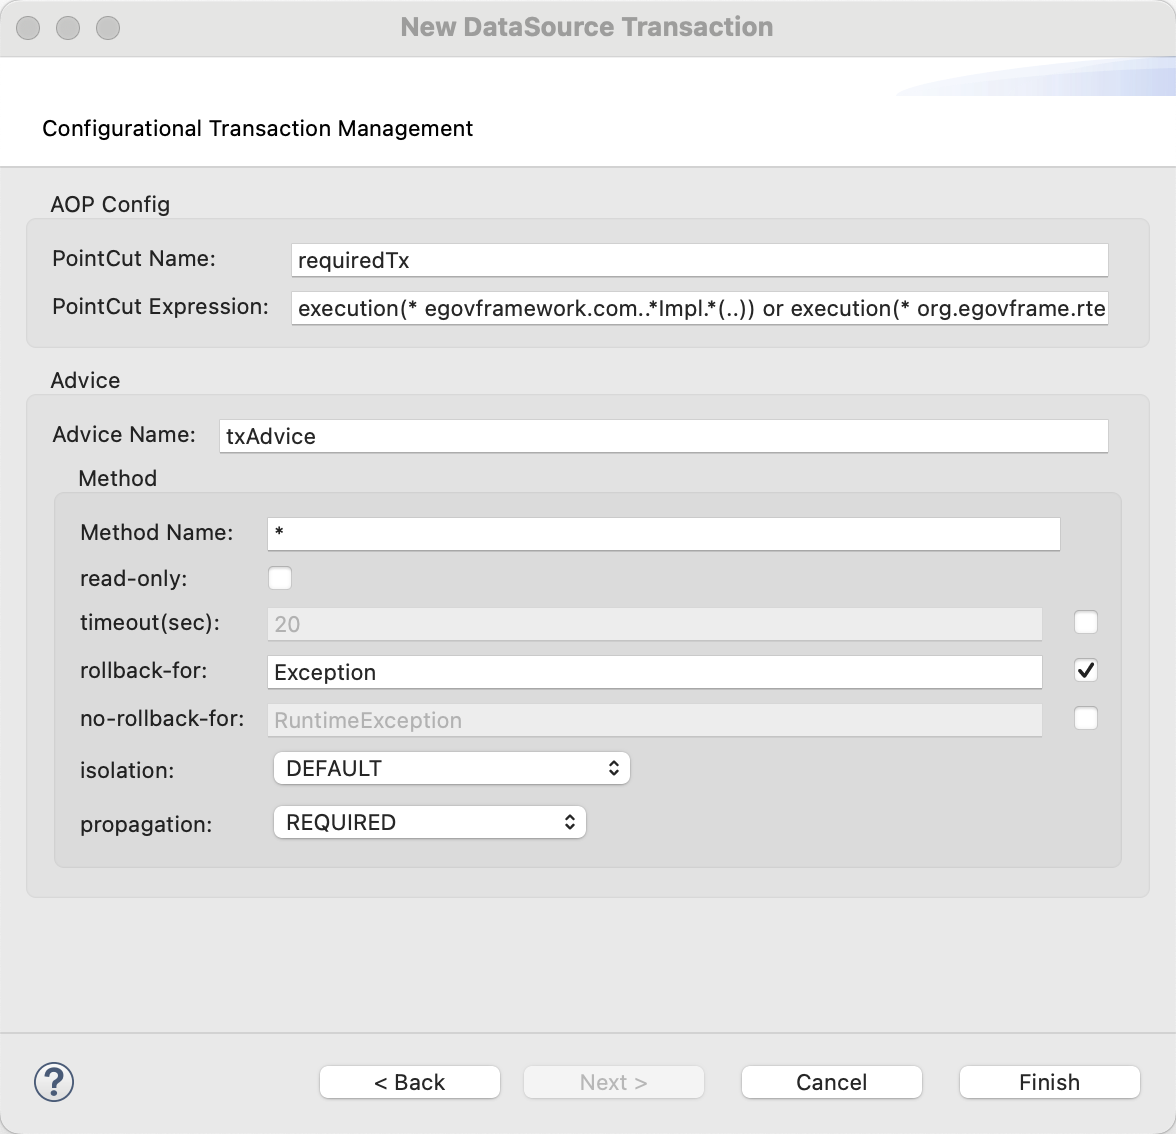Click the no-rollback-for RuntimeException field
Viewport: 1176px width, 1134px height.
655,720
